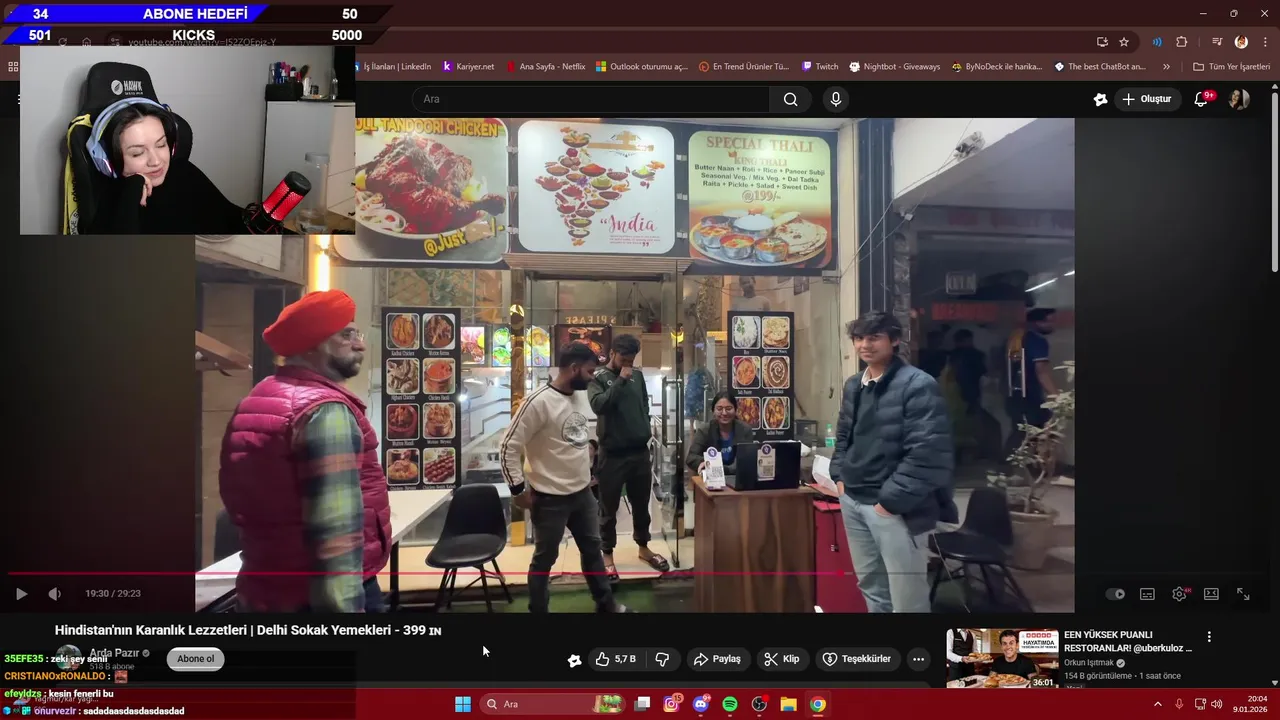Open Spotify from the taskbar

730,704
